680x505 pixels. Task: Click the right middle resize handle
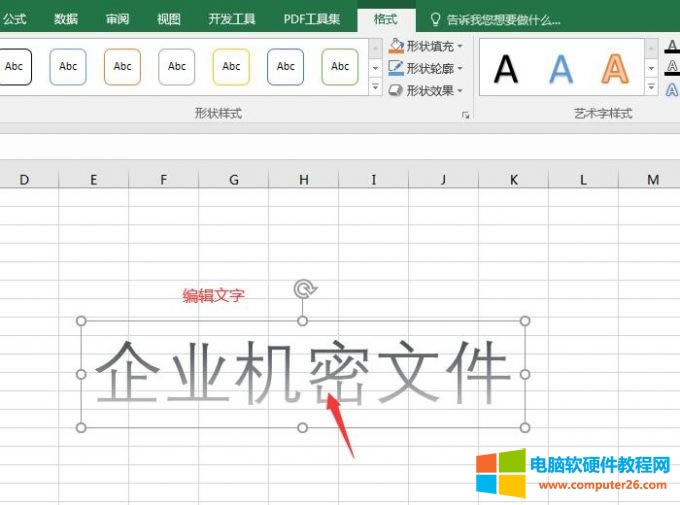(525, 374)
